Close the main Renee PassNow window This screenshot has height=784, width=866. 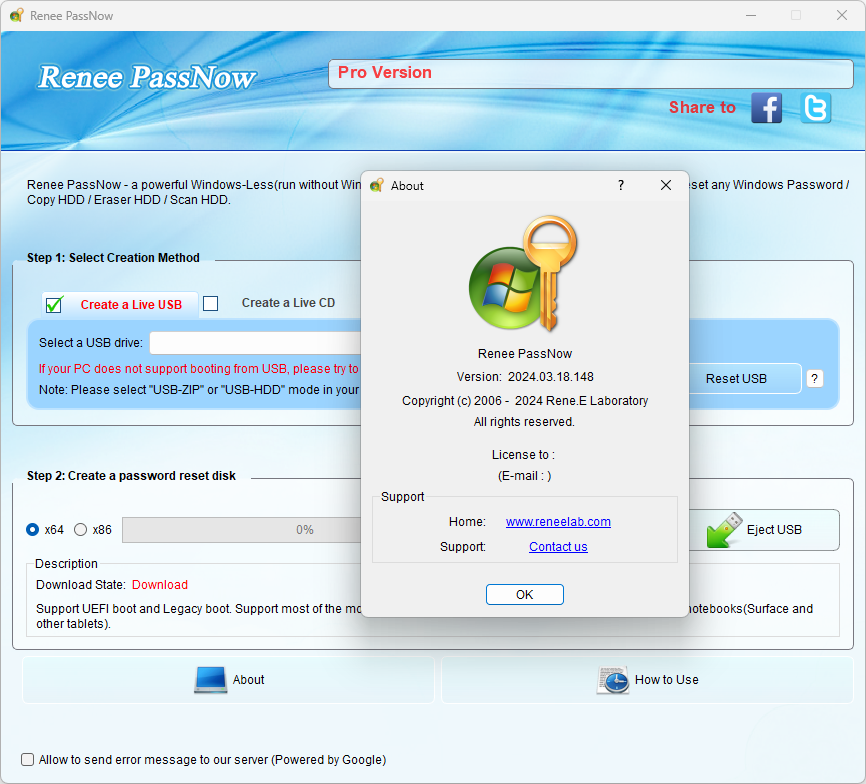[842, 15]
